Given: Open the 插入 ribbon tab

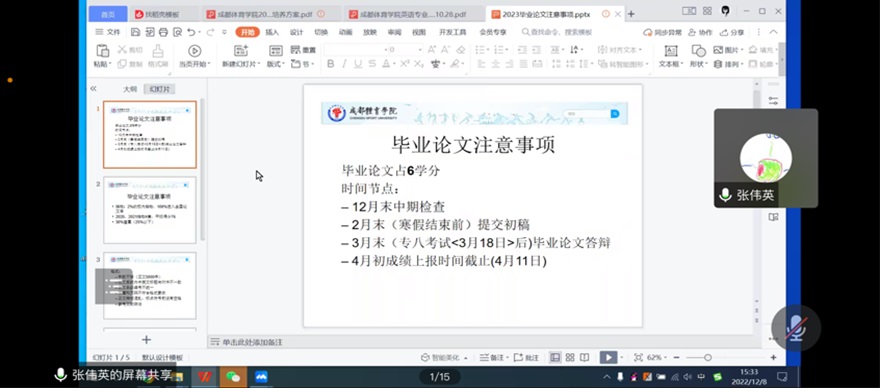Looking at the screenshot, I should tap(272, 32).
